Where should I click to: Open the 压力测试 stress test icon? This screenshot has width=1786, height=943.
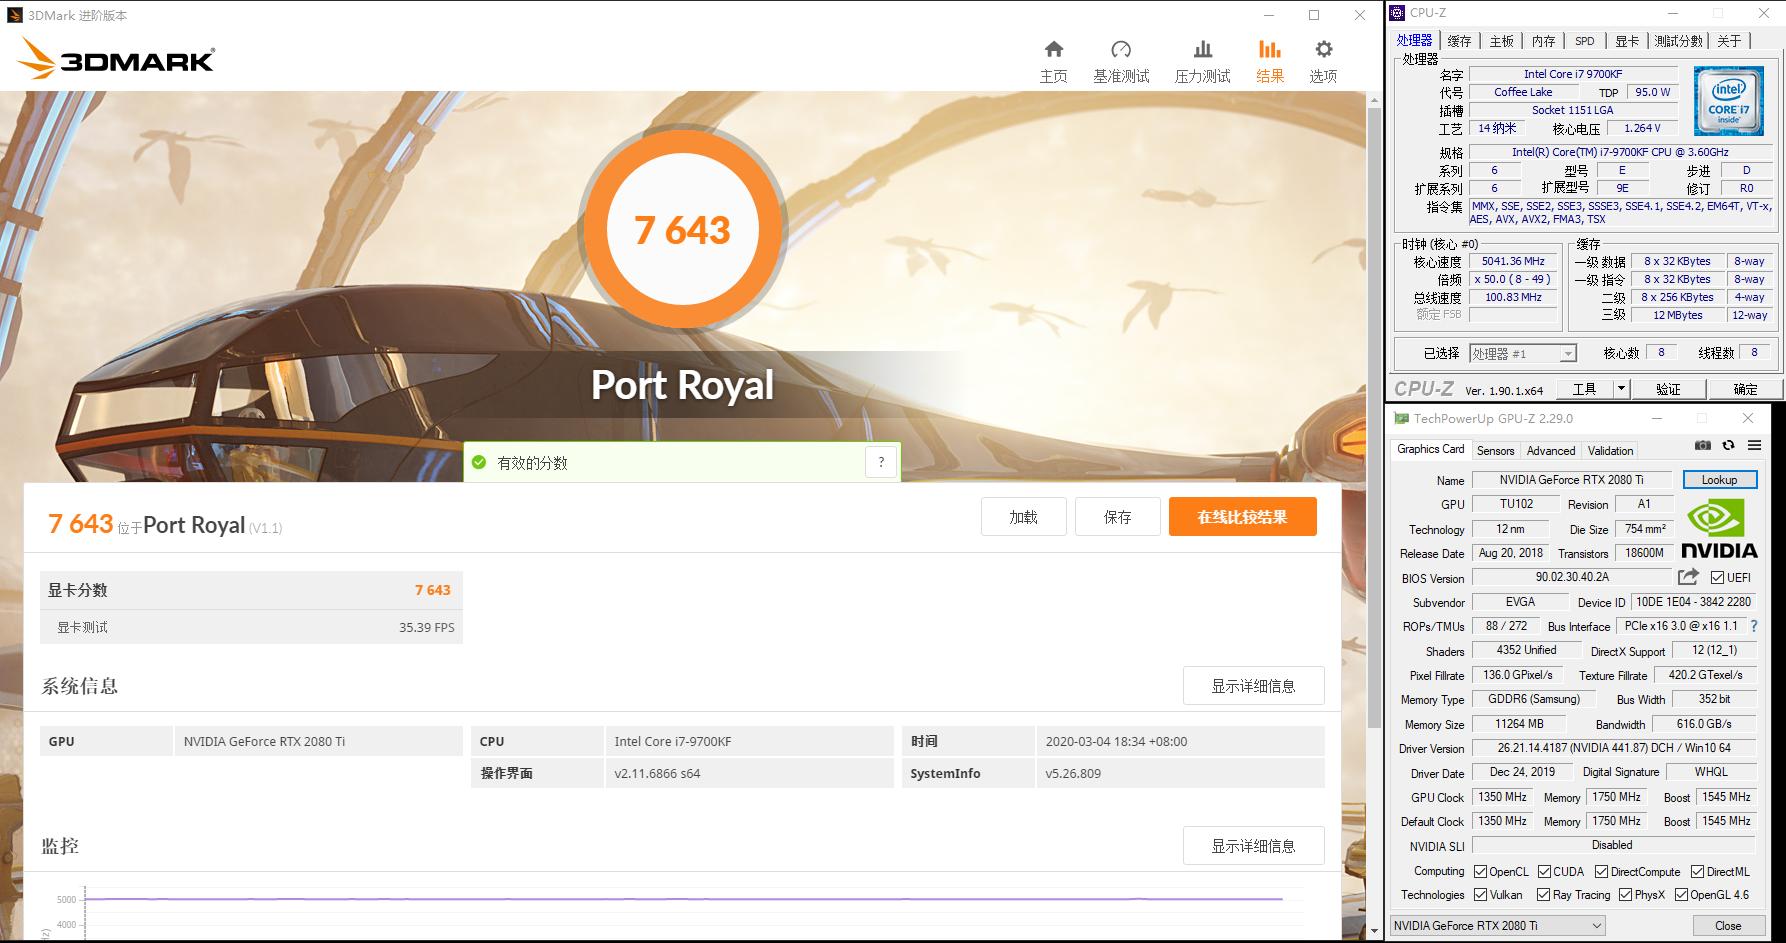click(x=1202, y=50)
